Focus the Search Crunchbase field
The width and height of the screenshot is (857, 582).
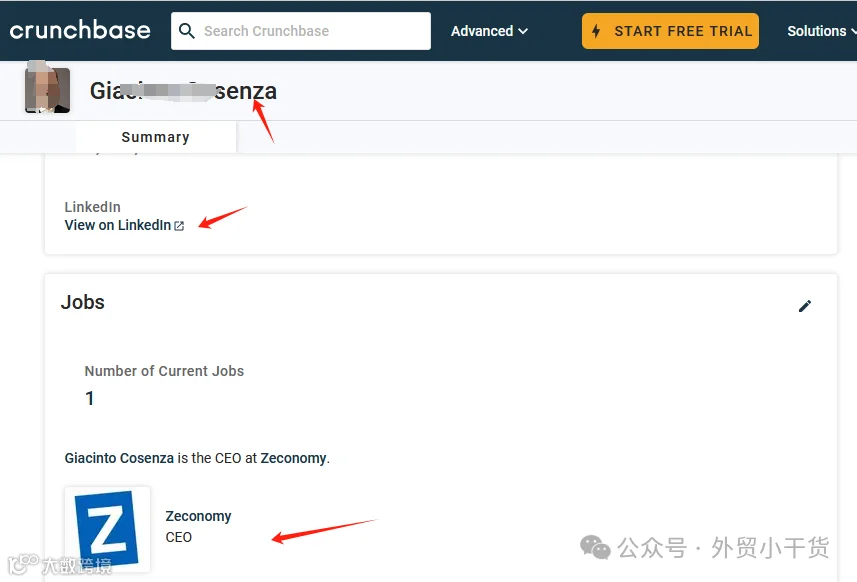click(301, 31)
